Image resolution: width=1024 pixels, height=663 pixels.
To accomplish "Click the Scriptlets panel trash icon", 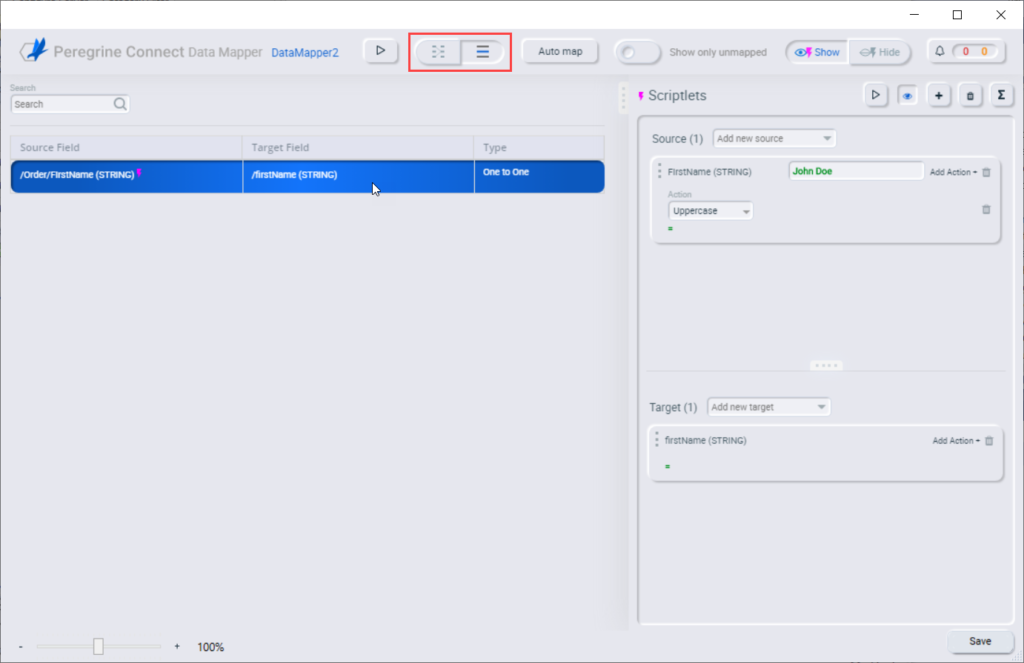I will coord(969,95).
